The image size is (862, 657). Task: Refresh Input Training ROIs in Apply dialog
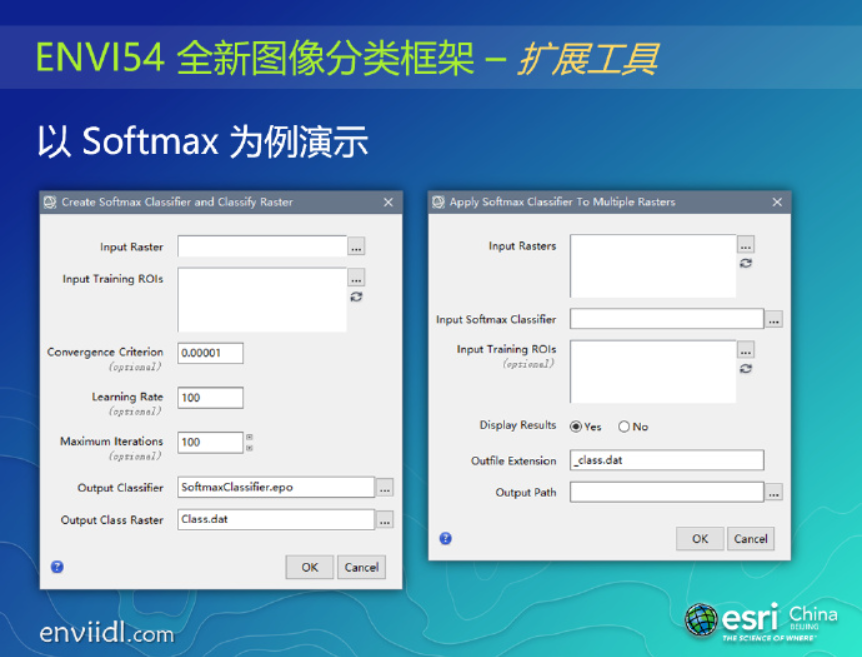click(x=745, y=368)
